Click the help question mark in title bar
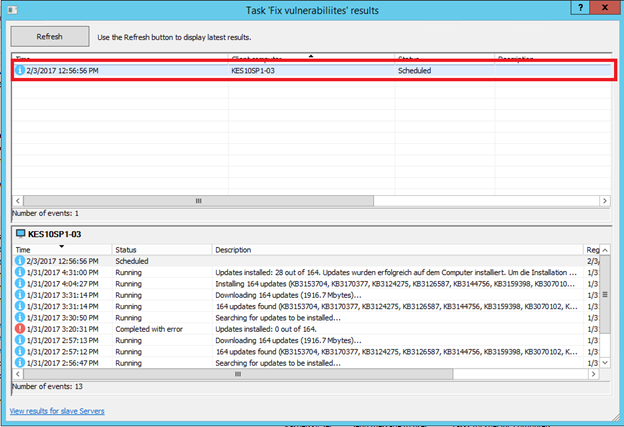 click(x=579, y=7)
